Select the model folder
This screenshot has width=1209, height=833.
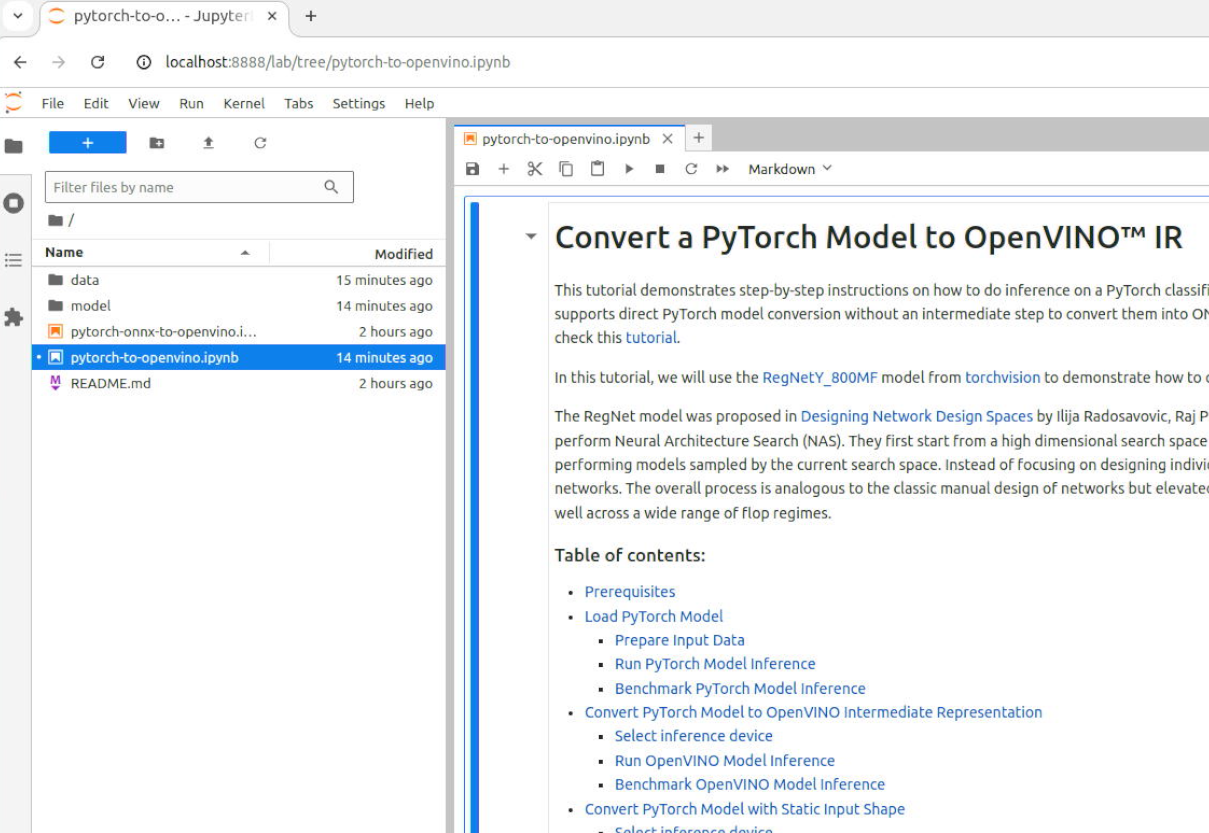pyautogui.click(x=239, y=306)
